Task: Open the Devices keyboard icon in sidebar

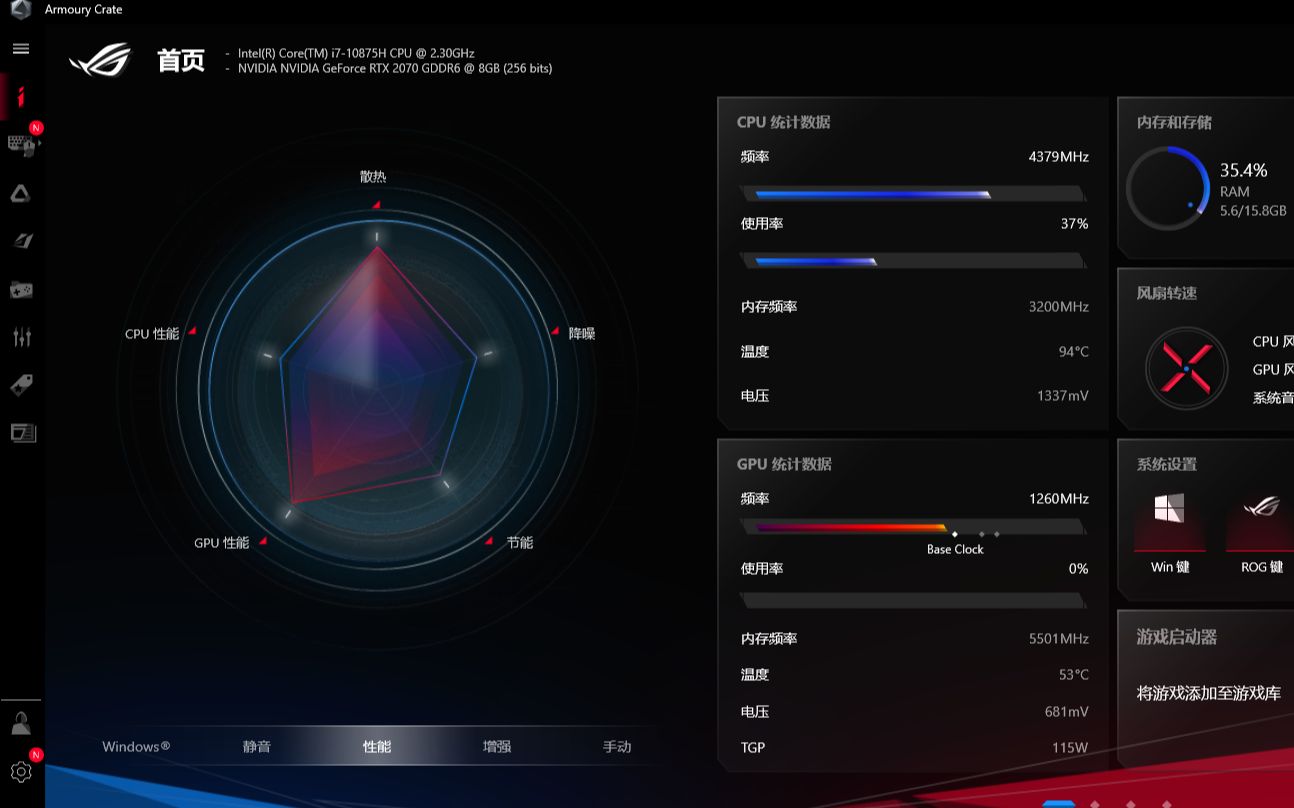Action: click(x=21, y=145)
